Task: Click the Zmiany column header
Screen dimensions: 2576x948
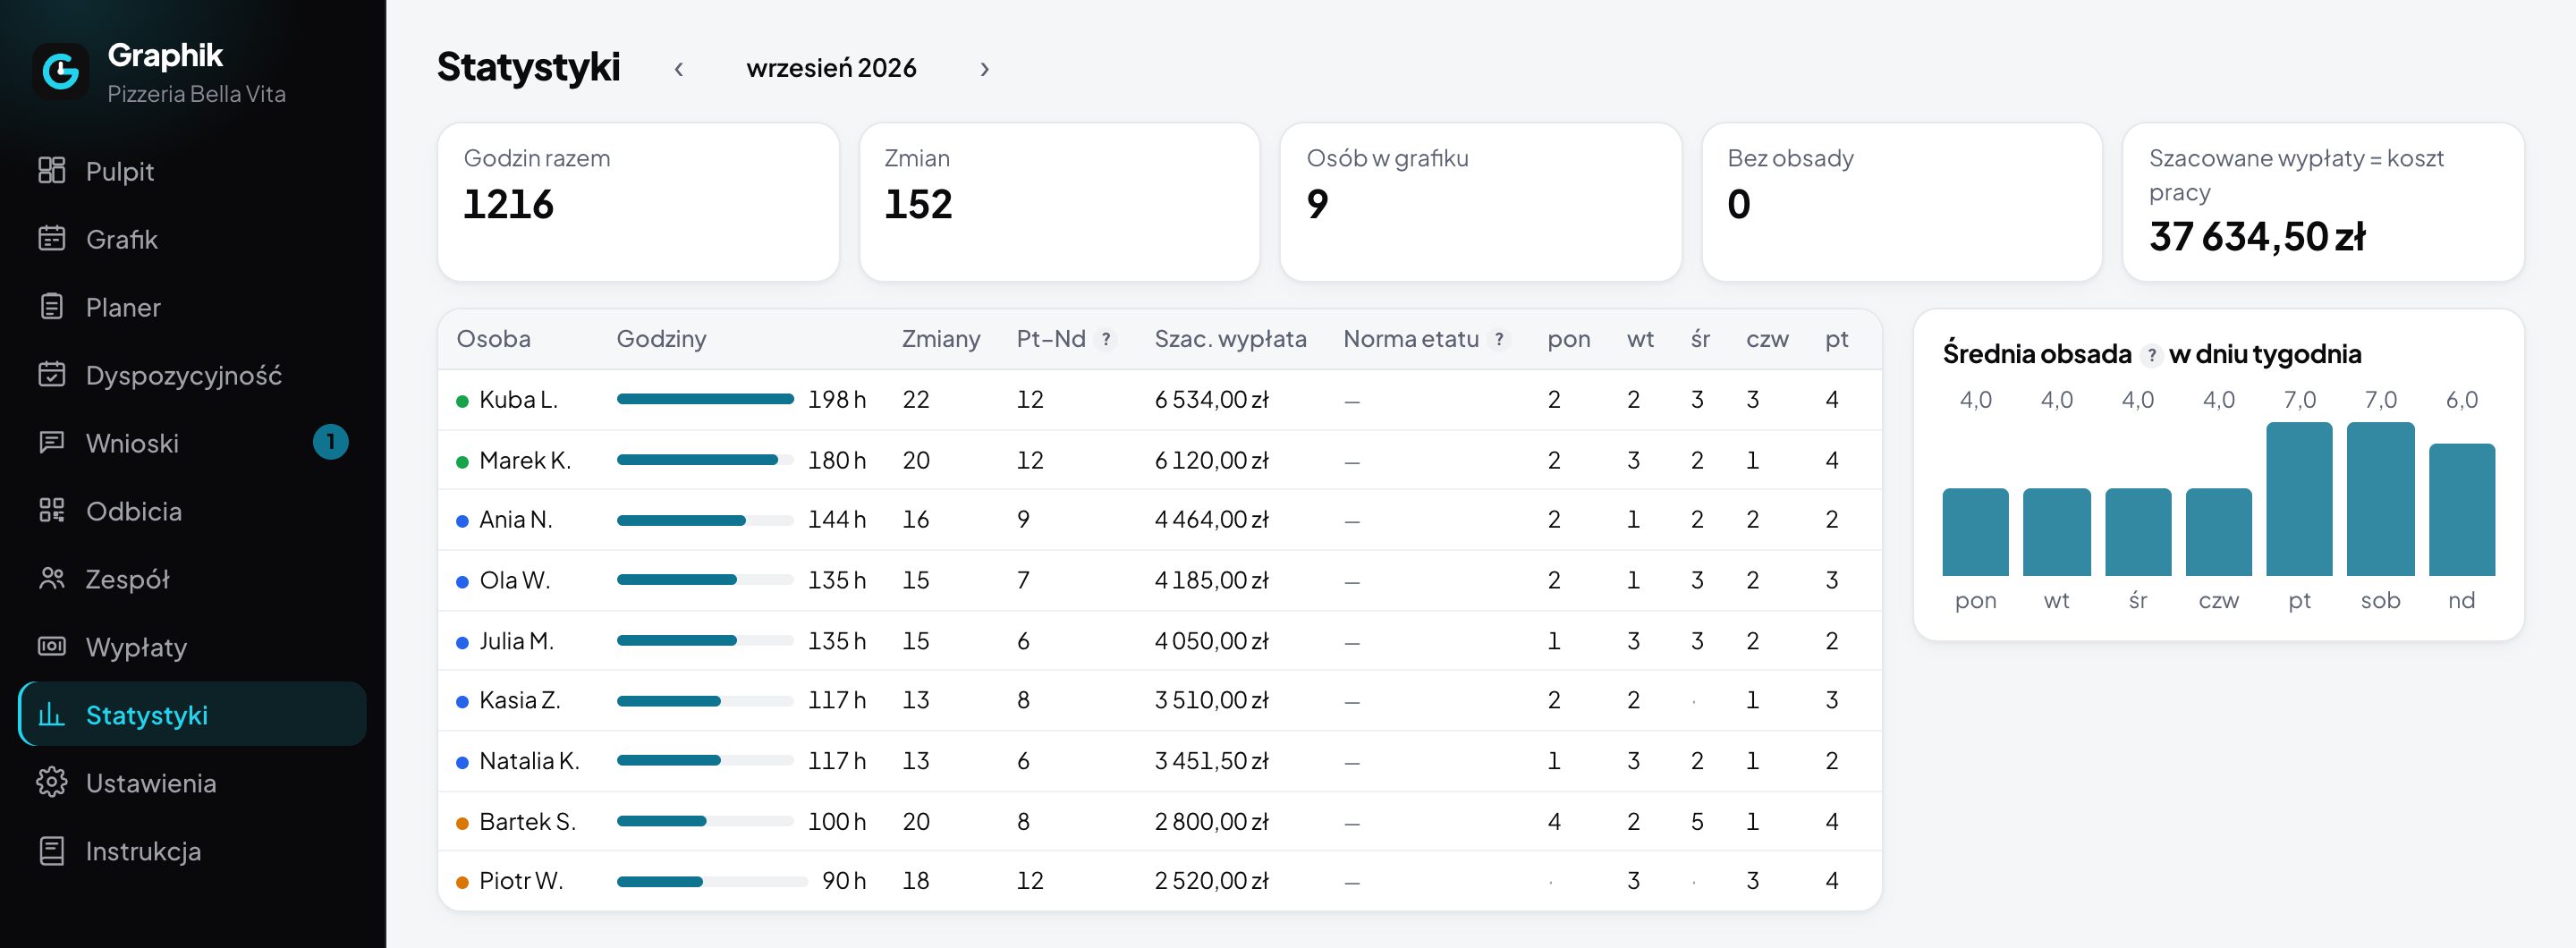Action: pyautogui.click(x=940, y=339)
